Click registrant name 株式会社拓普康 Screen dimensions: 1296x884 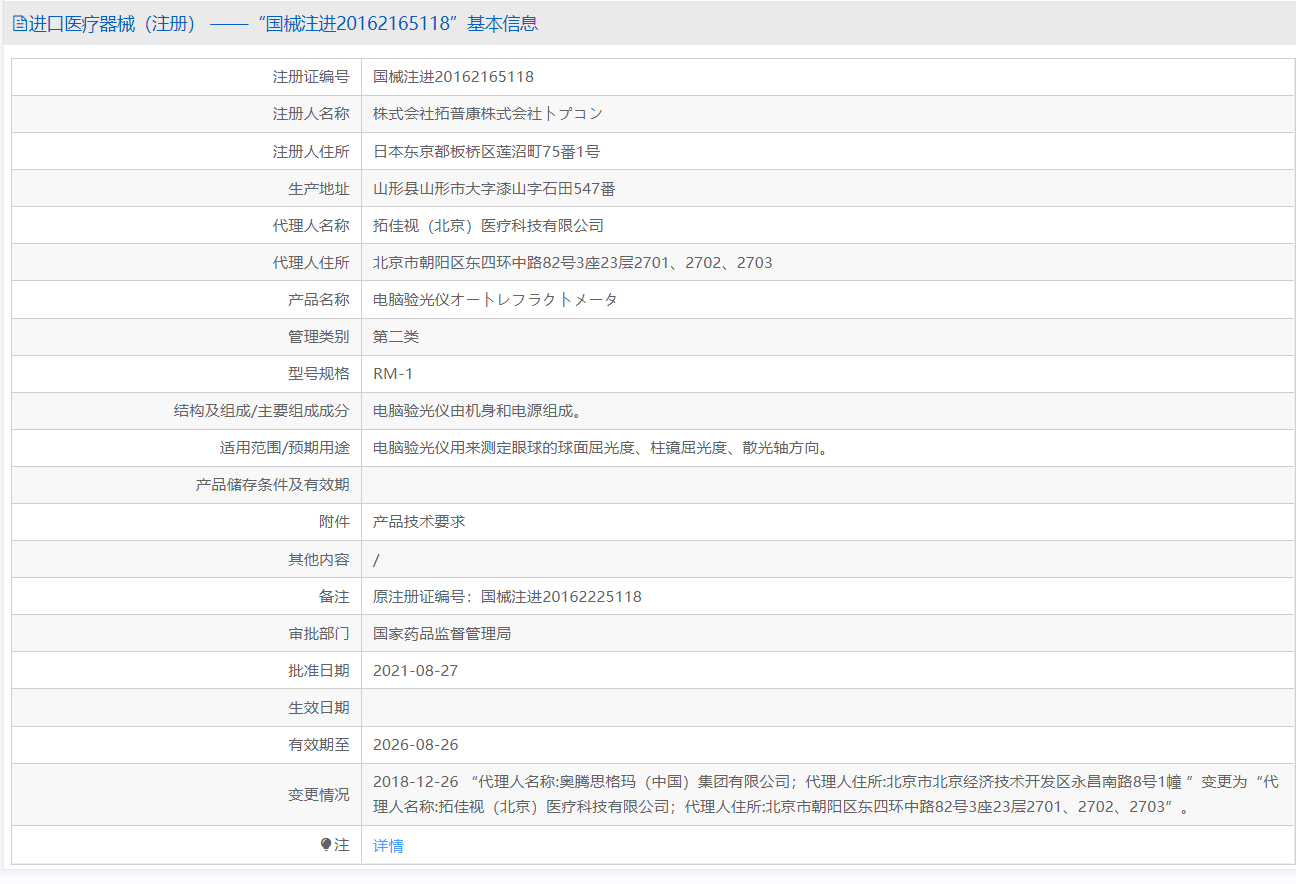(487, 114)
